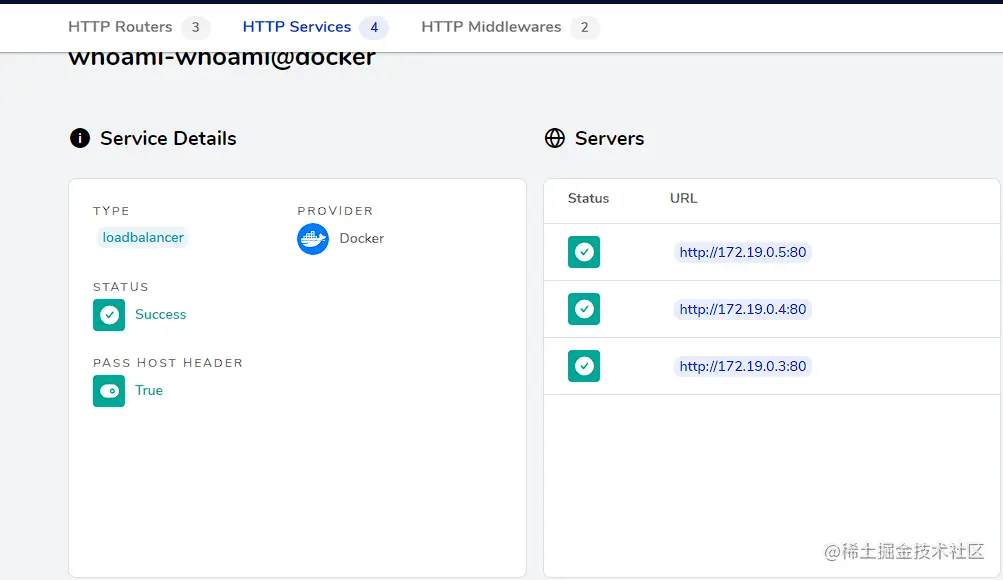Switch to the HTTP Routers tab
This screenshot has width=1003, height=580.
pyautogui.click(x=118, y=27)
